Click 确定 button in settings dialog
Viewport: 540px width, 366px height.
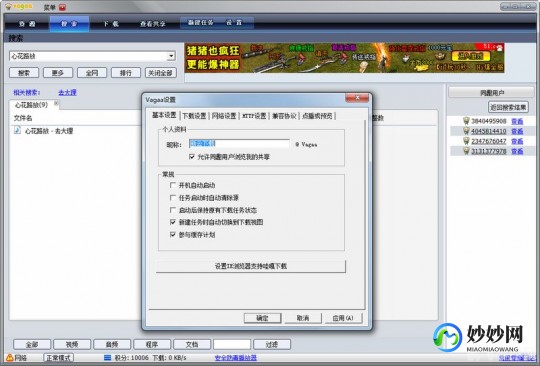coord(262,318)
